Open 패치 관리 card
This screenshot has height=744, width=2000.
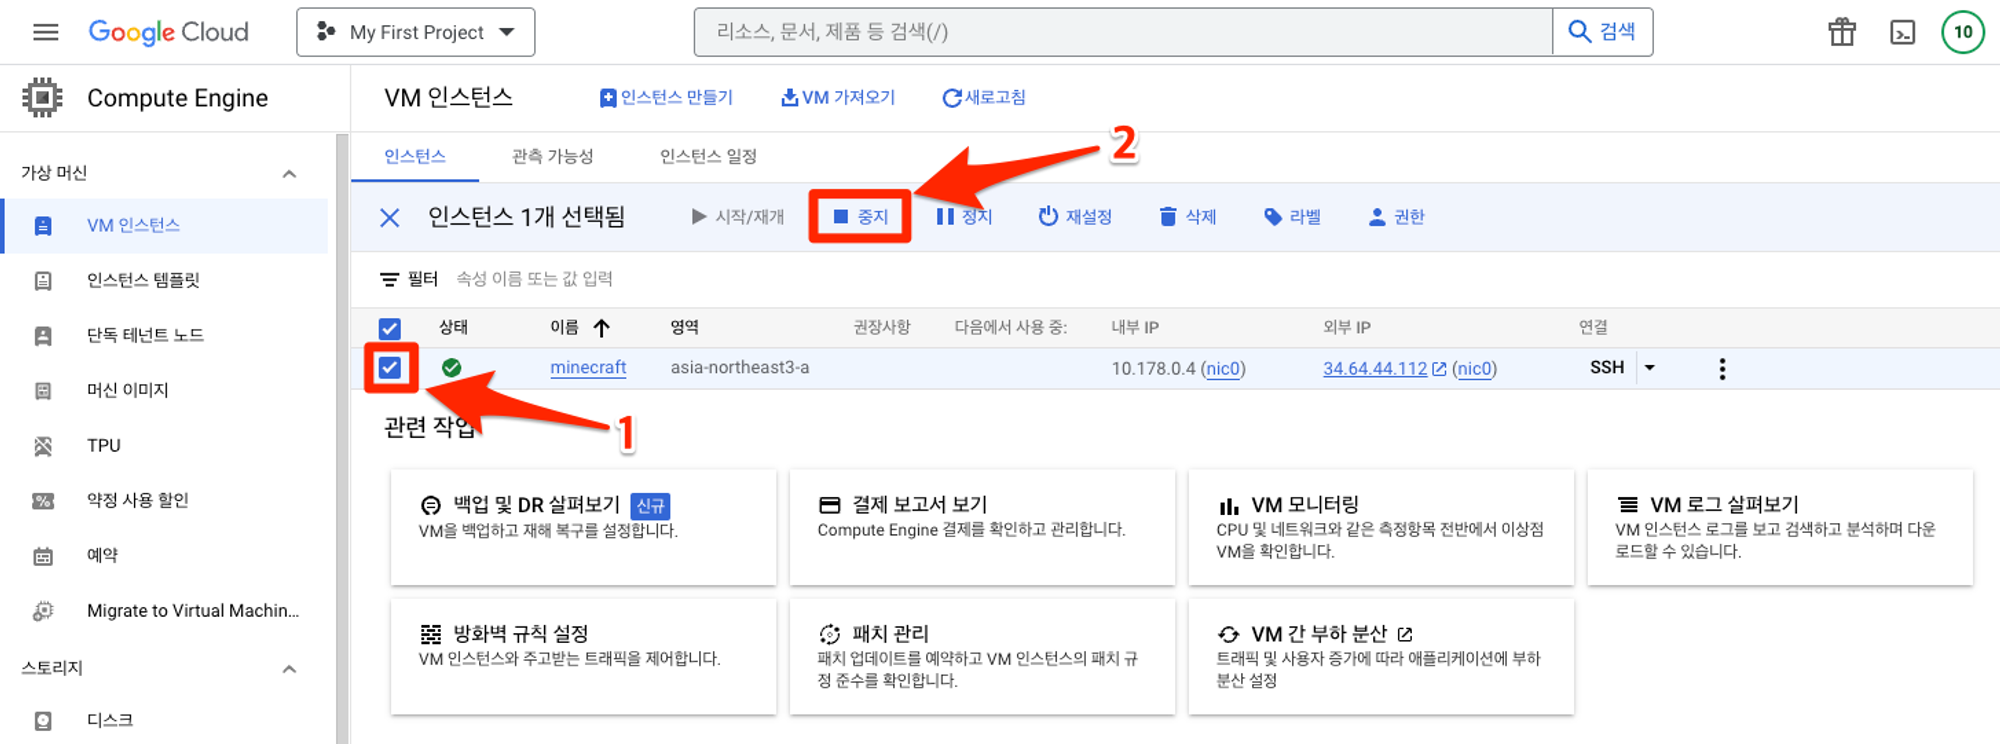tap(982, 656)
